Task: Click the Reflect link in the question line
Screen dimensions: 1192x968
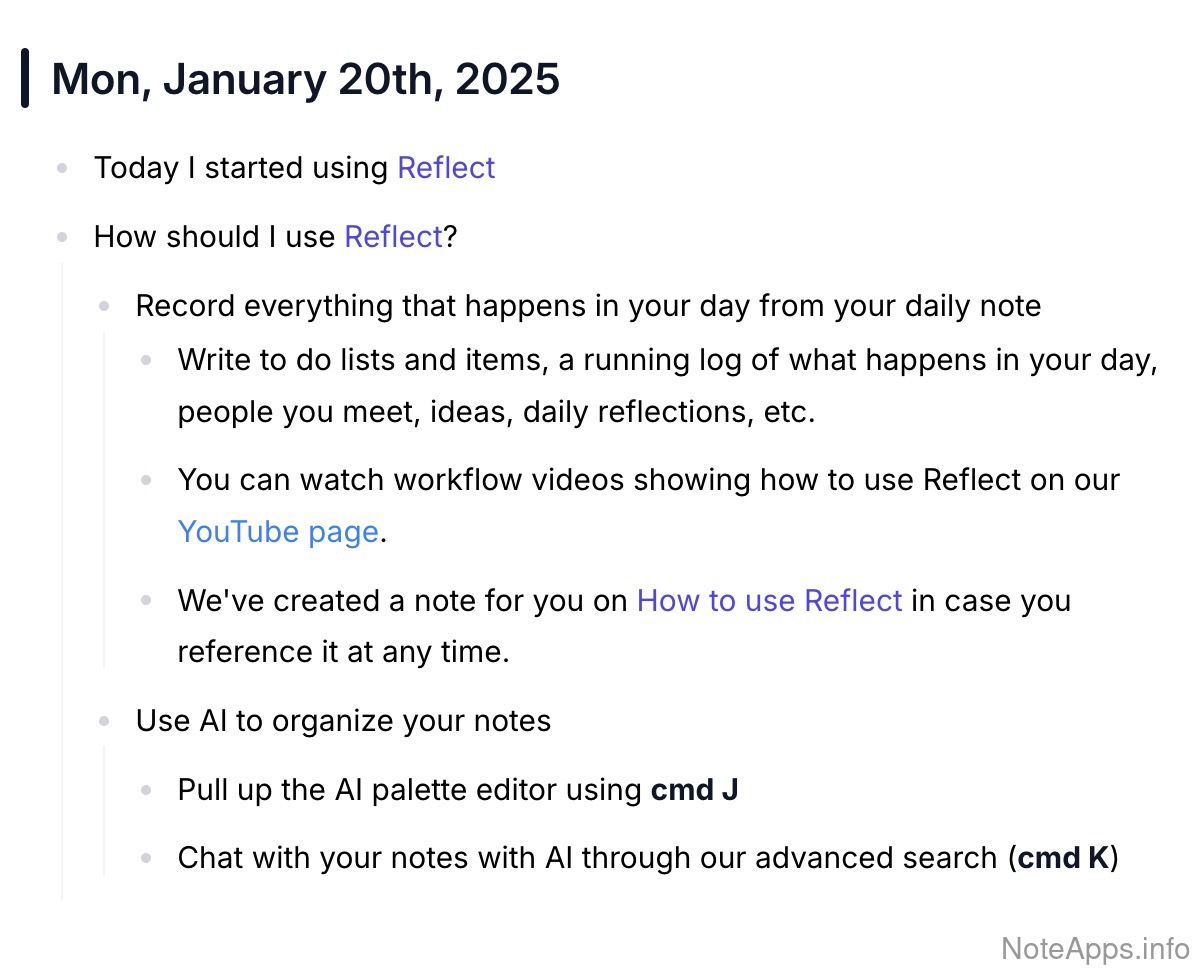Action: [393, 237]
